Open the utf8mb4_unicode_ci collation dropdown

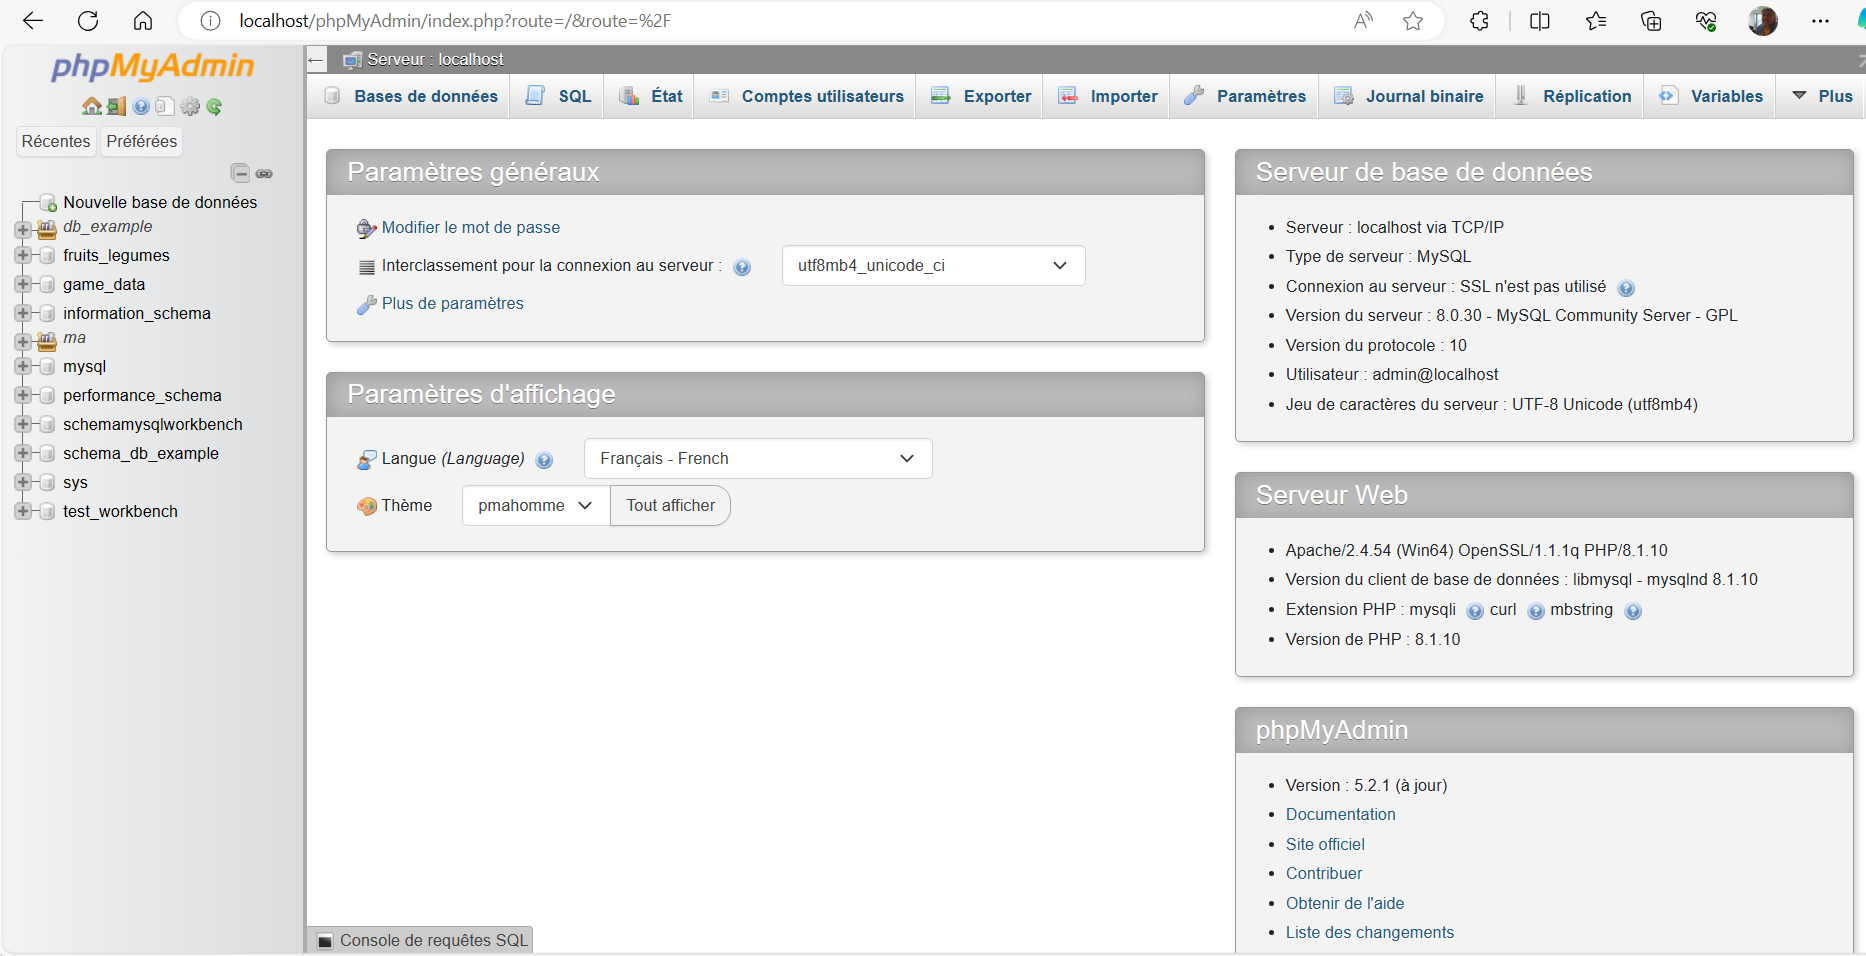[933, 266]
